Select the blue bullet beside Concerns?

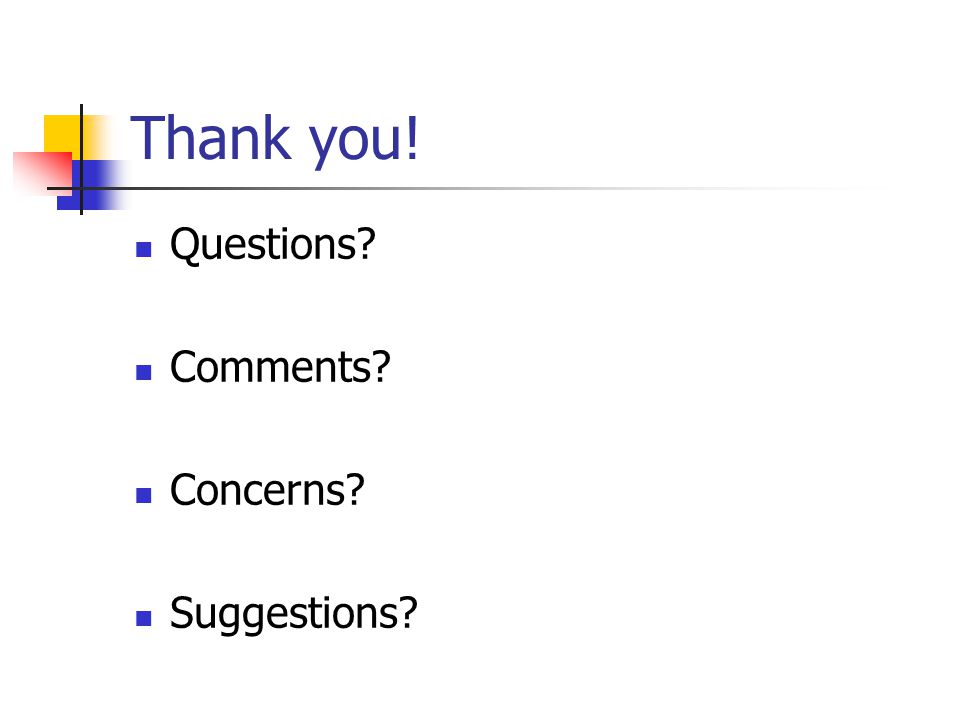coord(144,495)
